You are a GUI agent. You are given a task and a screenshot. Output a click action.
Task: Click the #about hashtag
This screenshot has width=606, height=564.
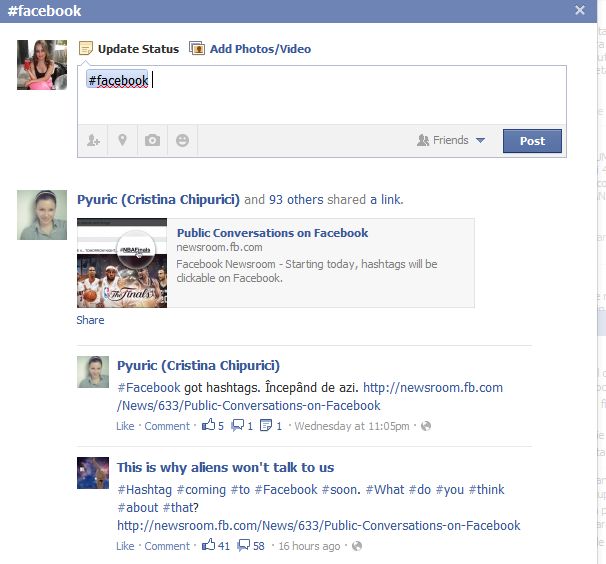[138, 507]
